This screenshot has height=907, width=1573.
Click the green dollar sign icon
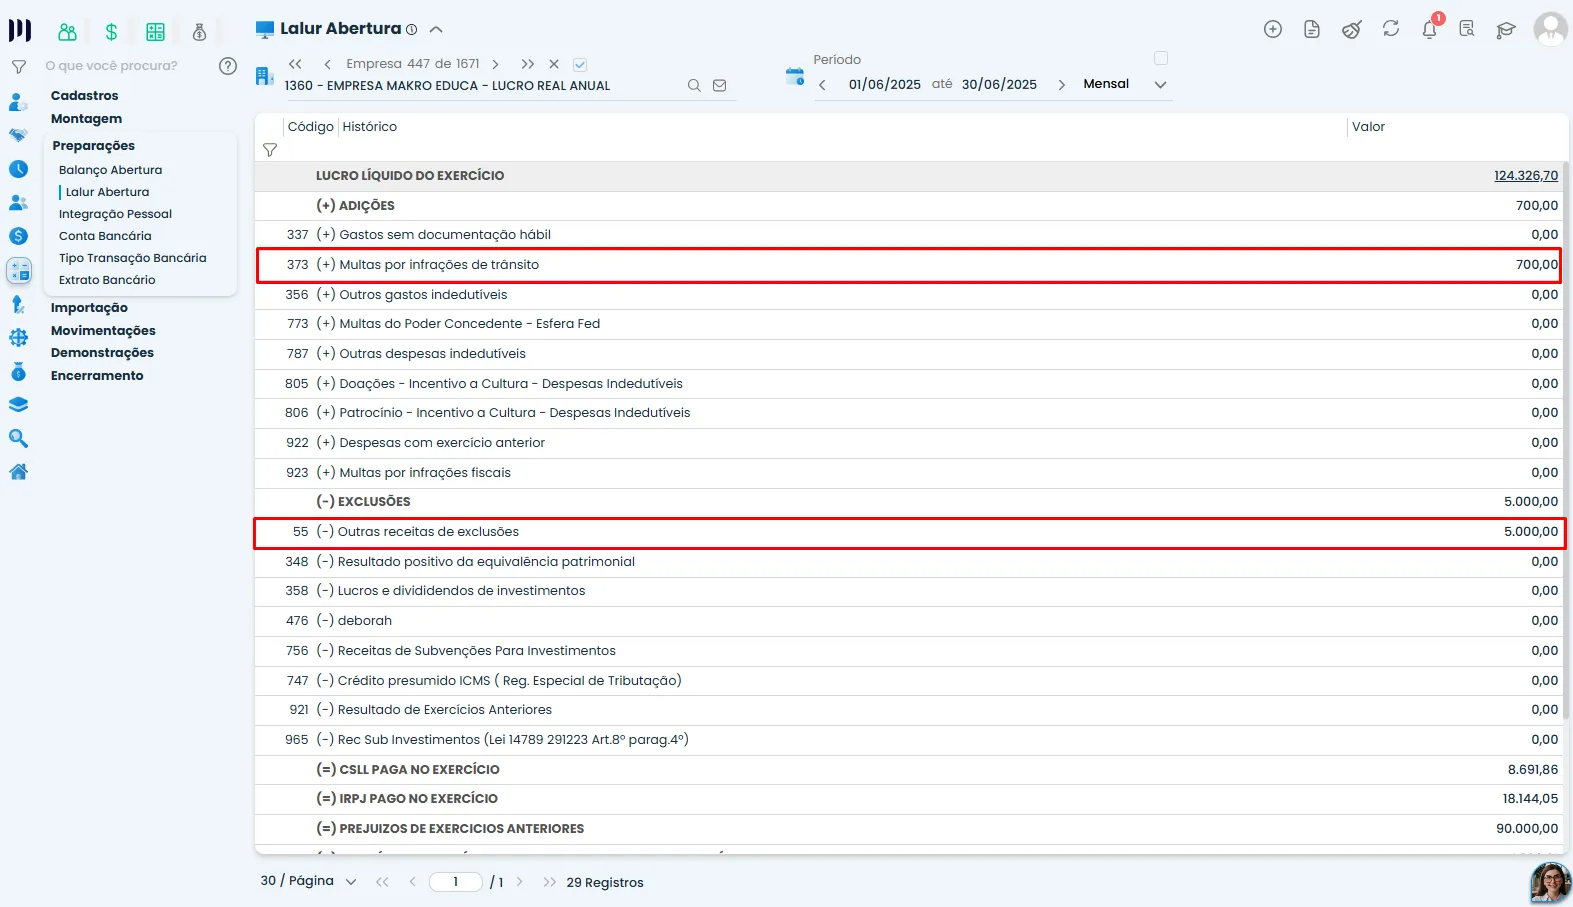[x=111, y=32]
